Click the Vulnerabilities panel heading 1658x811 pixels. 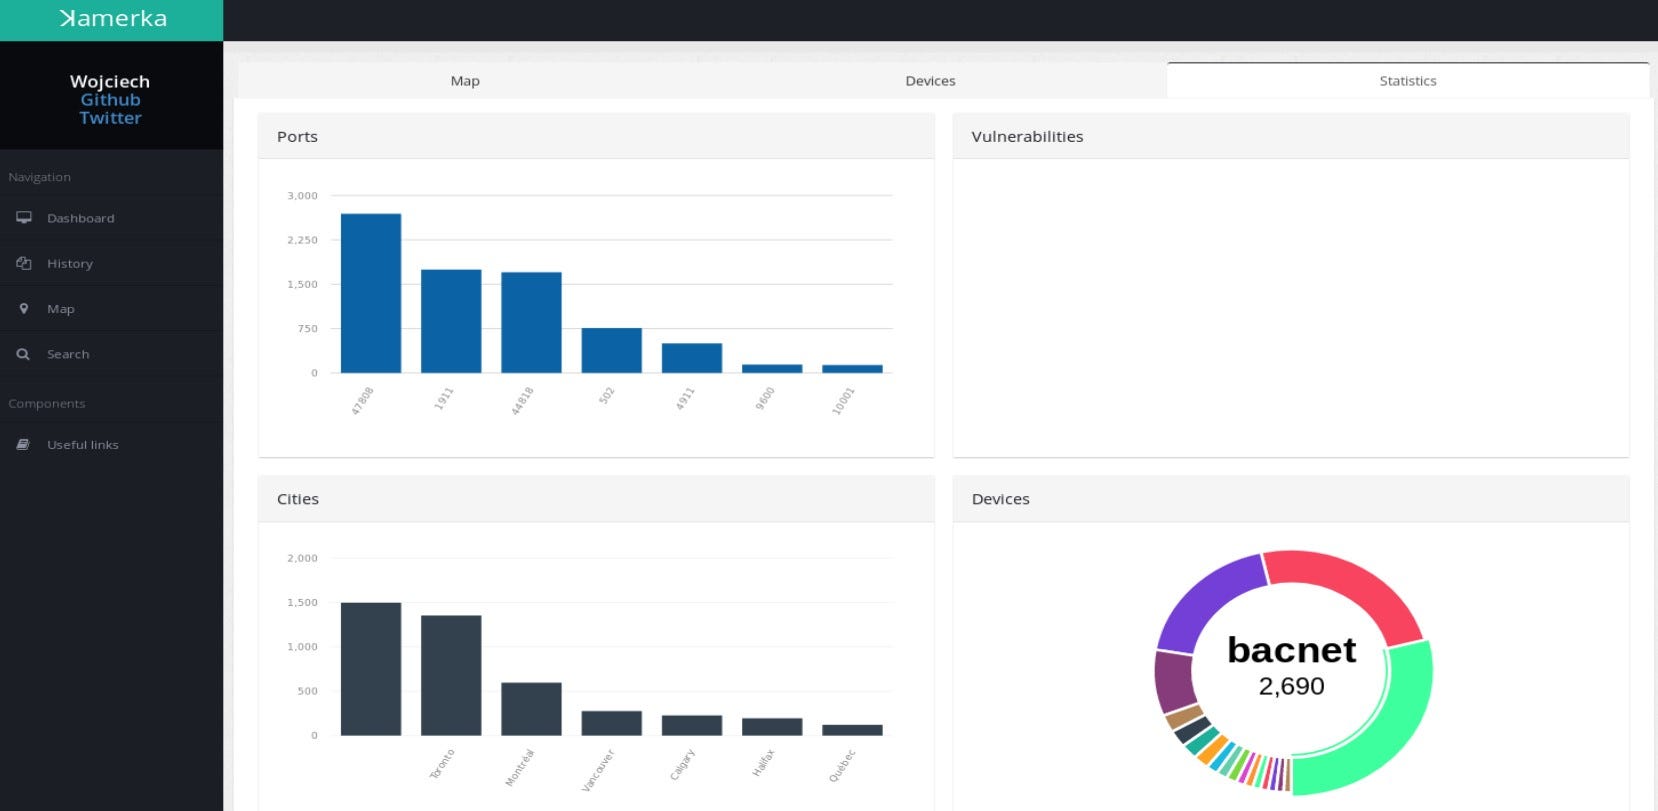[x=1027, y=137]
